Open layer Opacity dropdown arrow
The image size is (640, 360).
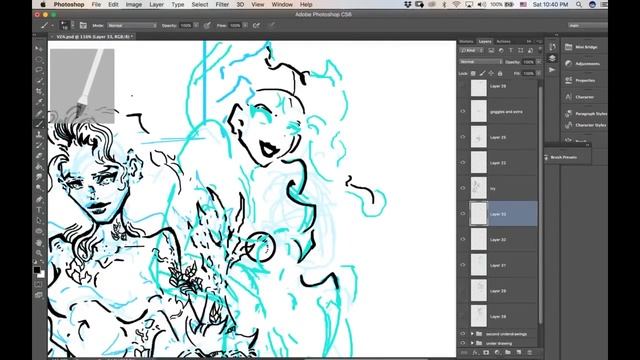538,62
